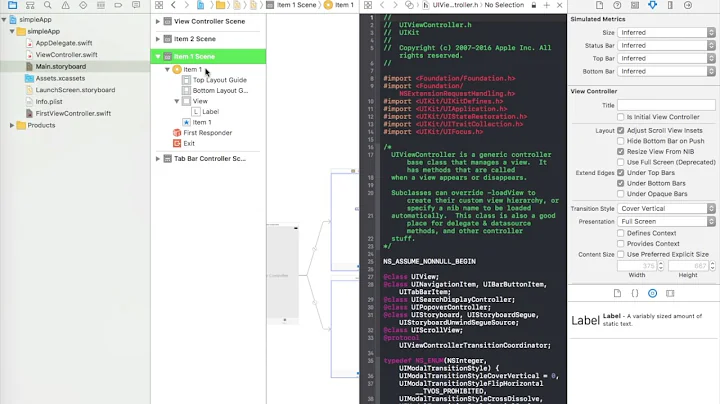Expand Item 2 Scene disclosure triangle
The image size is (720, 404).
point(158,39)
